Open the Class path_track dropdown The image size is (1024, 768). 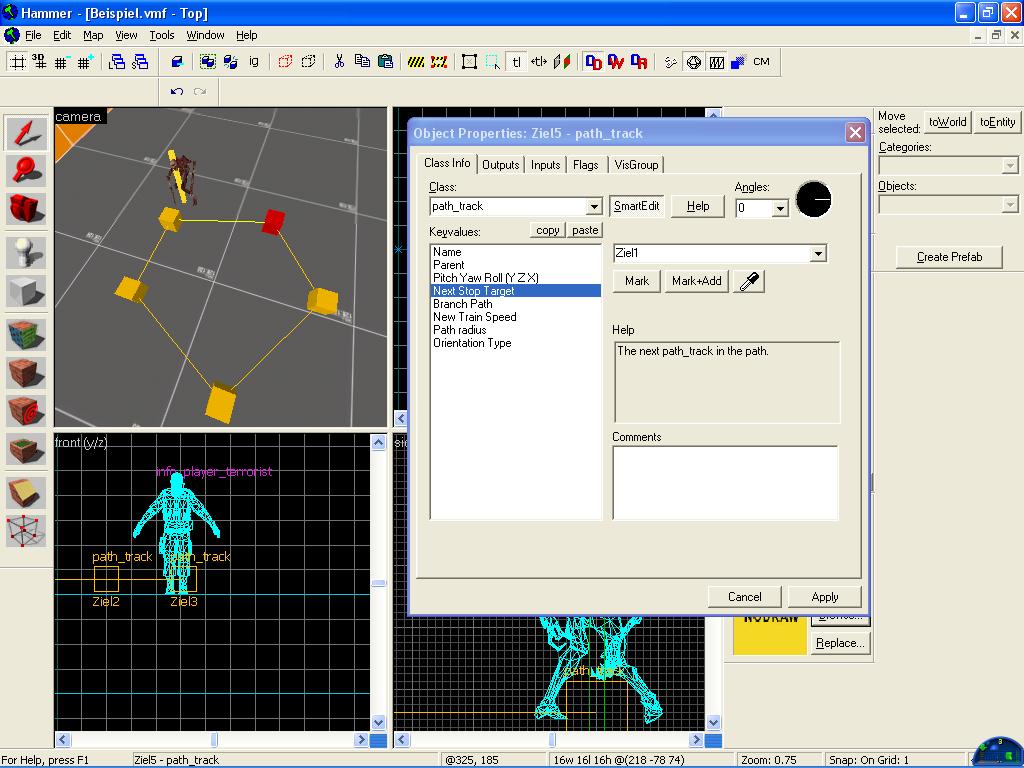[593, 207]
